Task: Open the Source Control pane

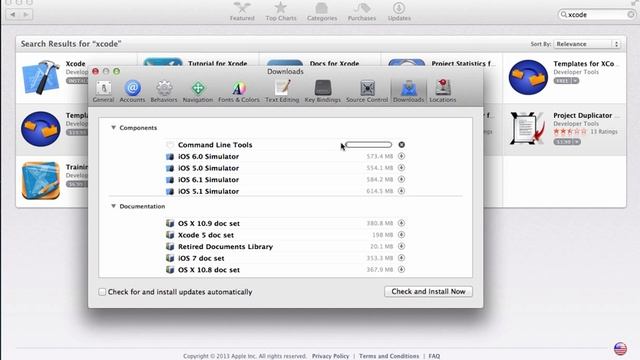Action: coord(367,91)
